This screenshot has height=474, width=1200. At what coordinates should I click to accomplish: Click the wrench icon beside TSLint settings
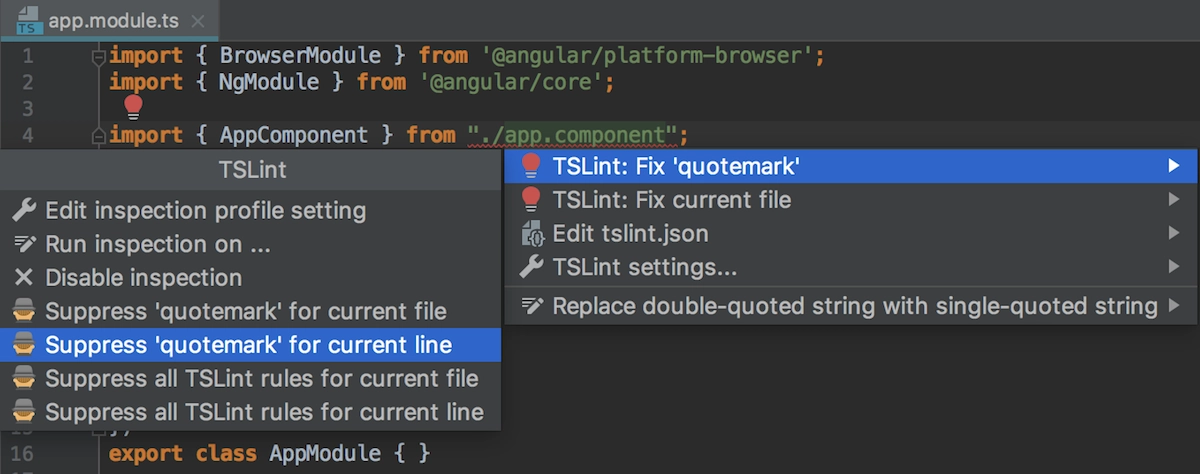coord(533,267)
